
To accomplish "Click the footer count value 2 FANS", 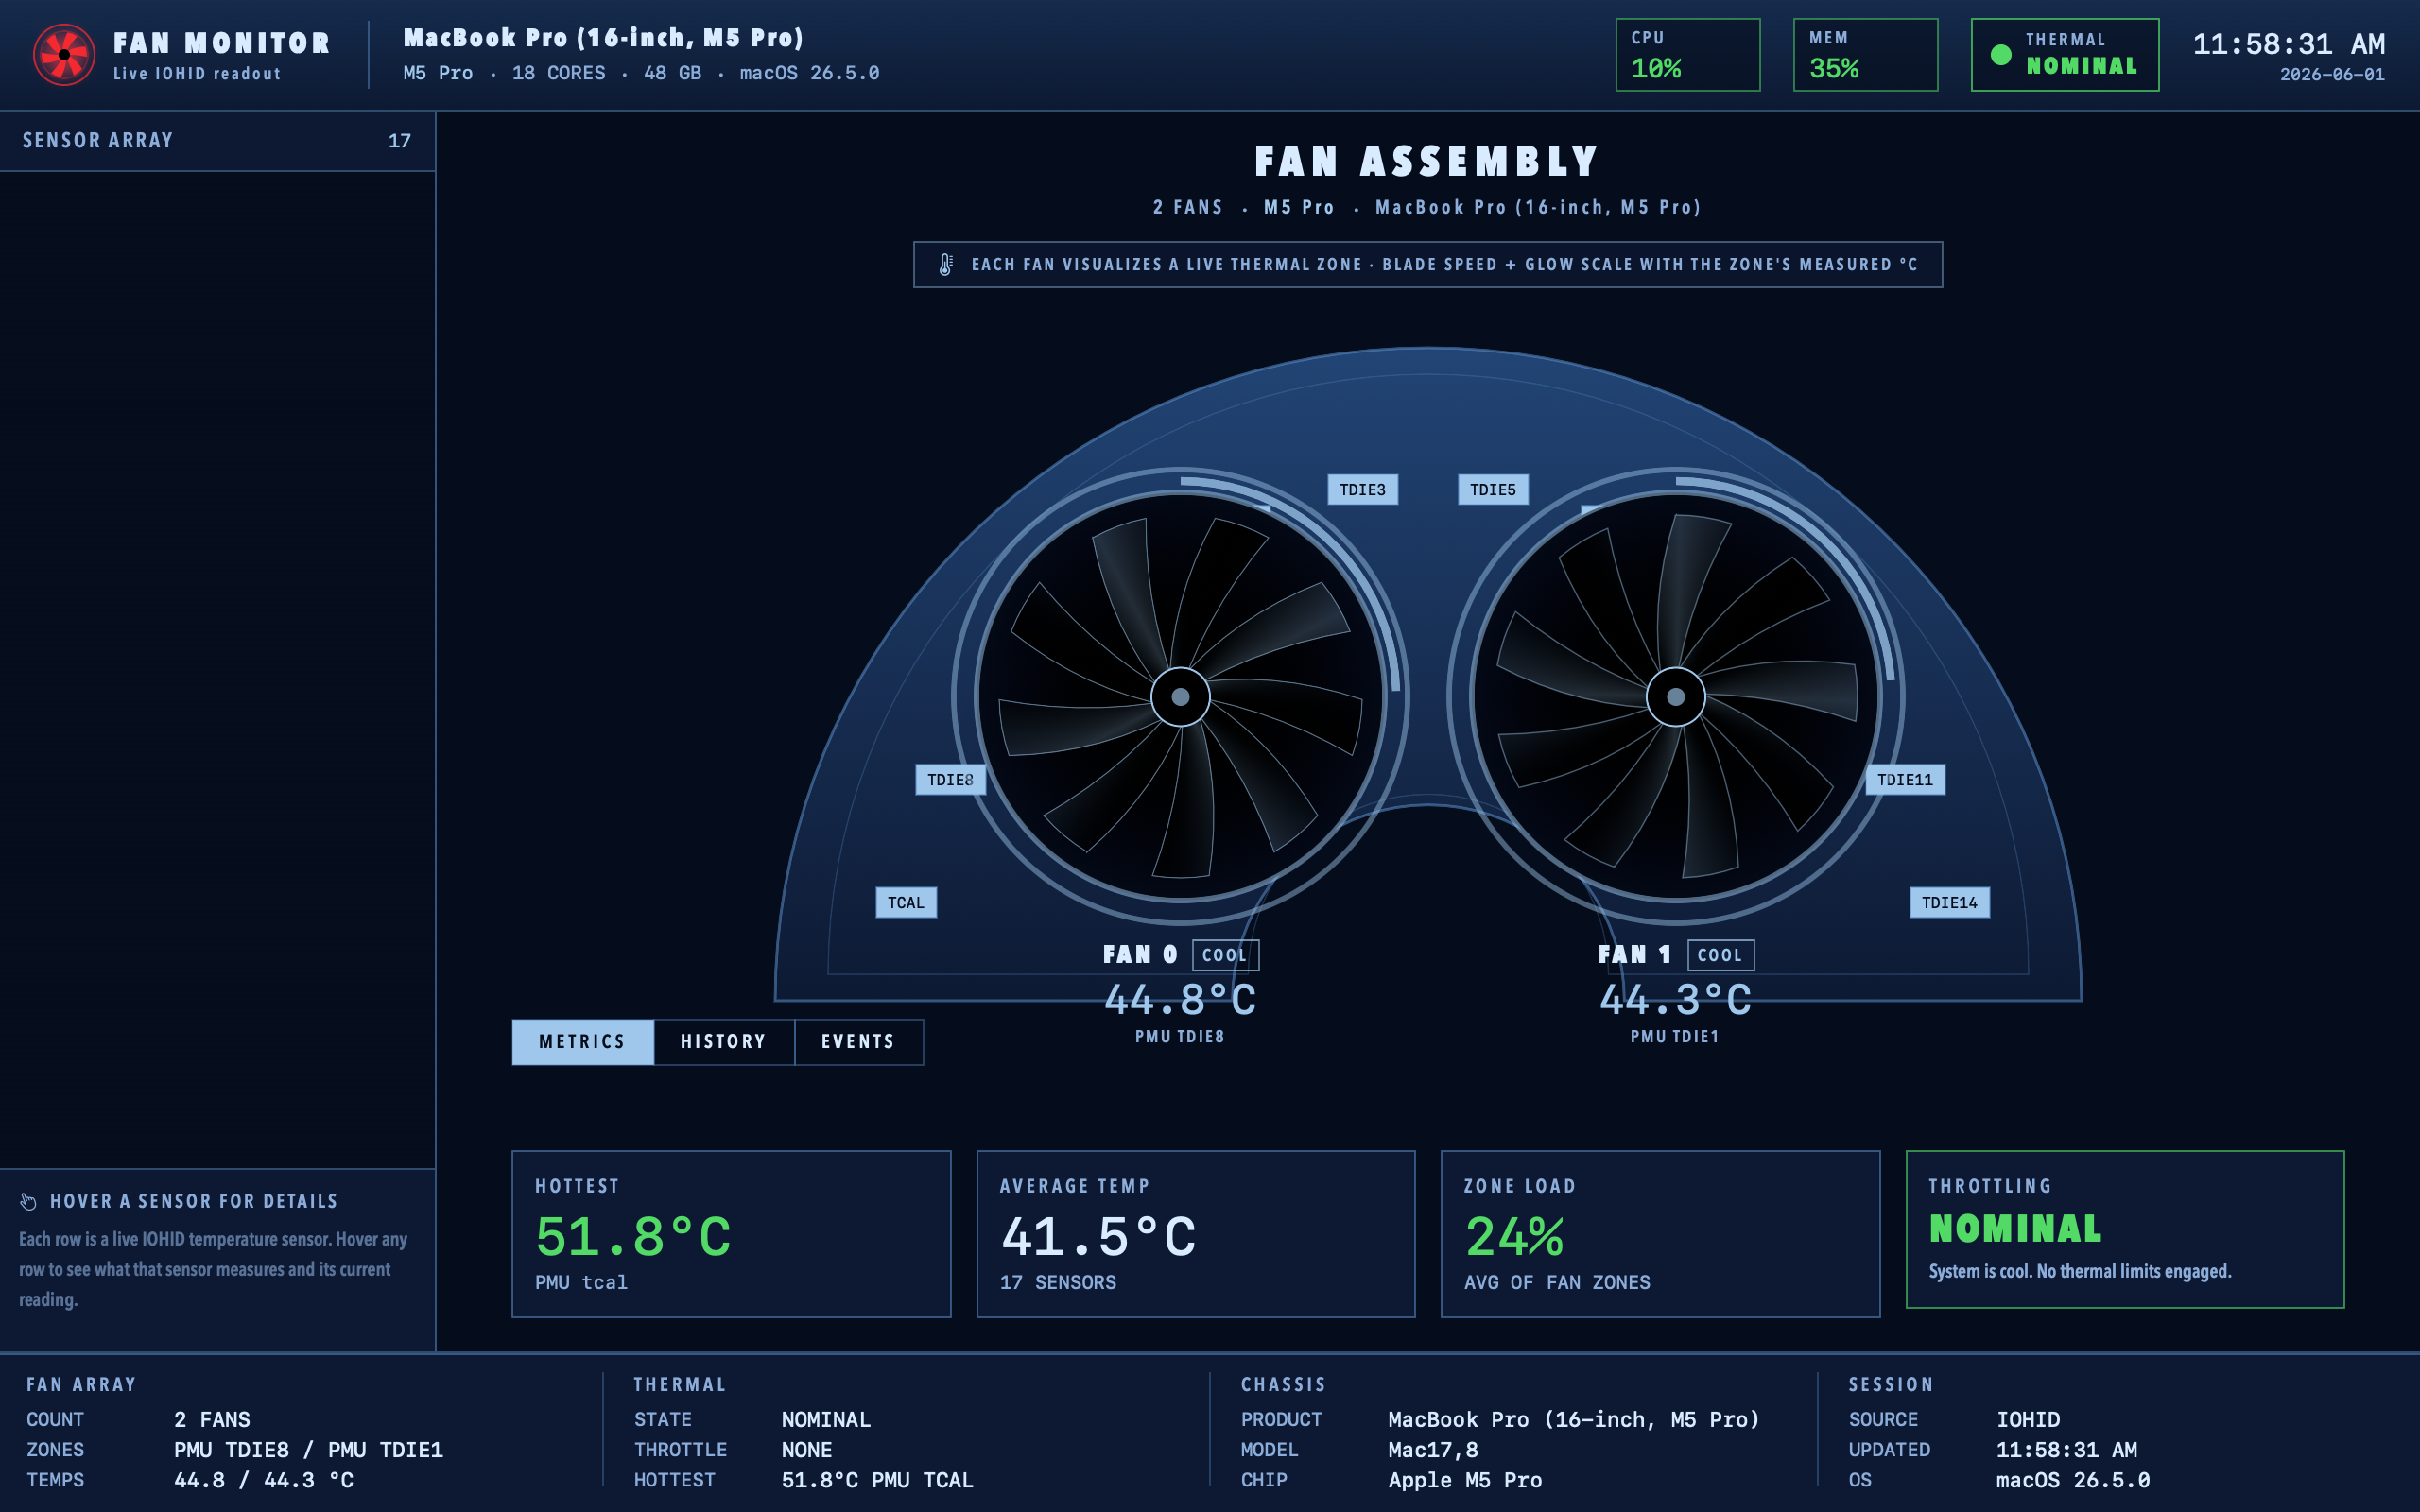I will click(212, 1420).
